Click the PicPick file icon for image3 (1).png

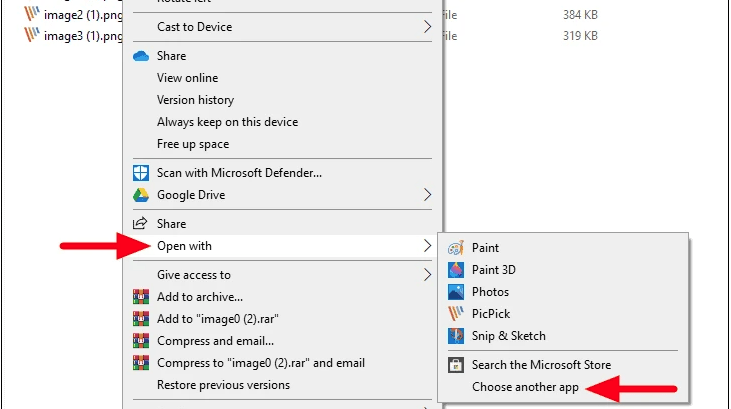tap(32, 35)
